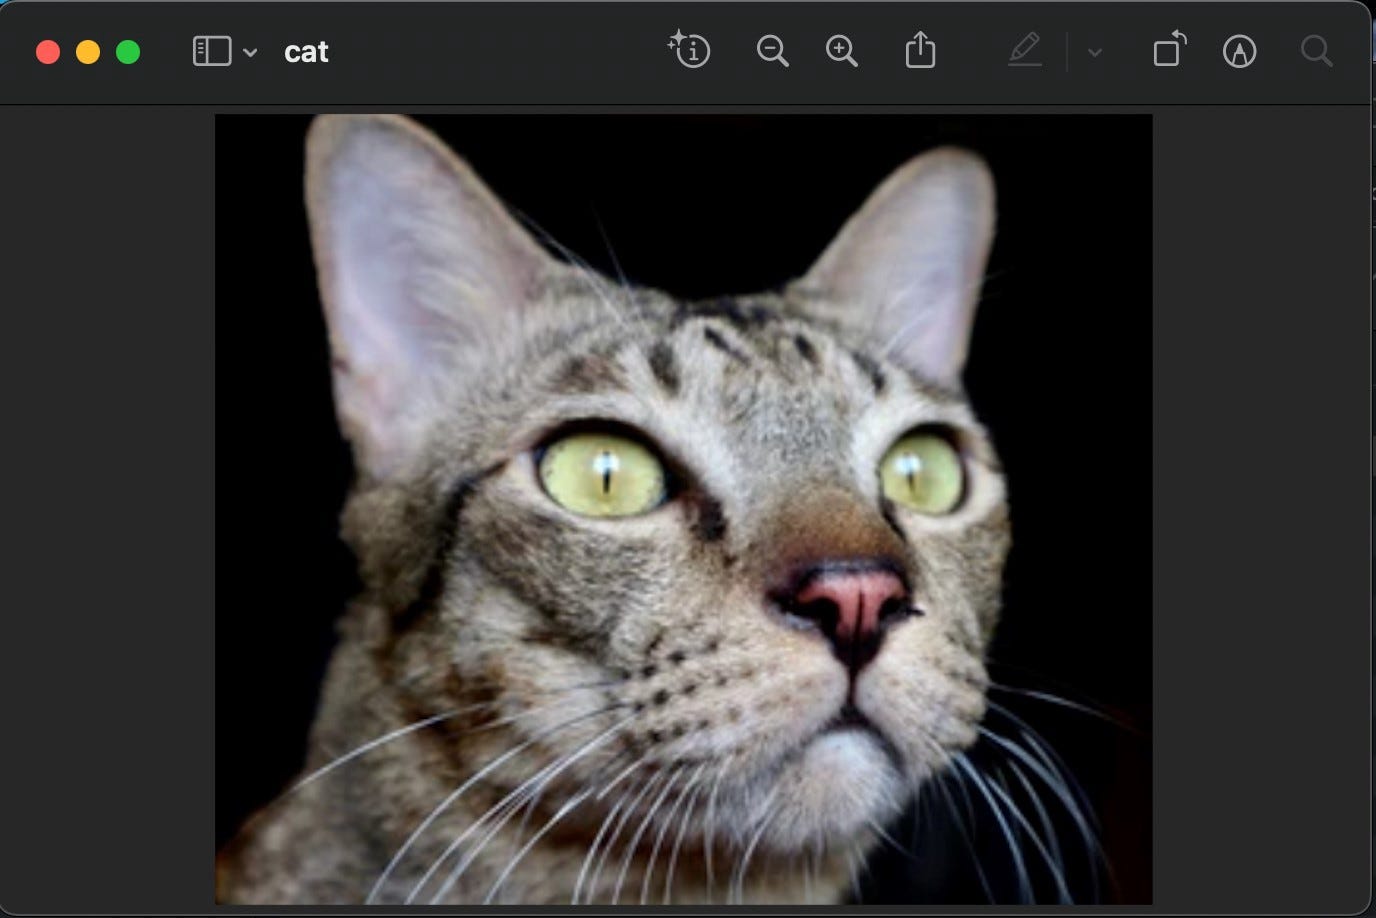The width and height of the screenshot is (1376, 918).
Task: Toggle Markup annotation mode
Action: click(x=1239, y=51)
